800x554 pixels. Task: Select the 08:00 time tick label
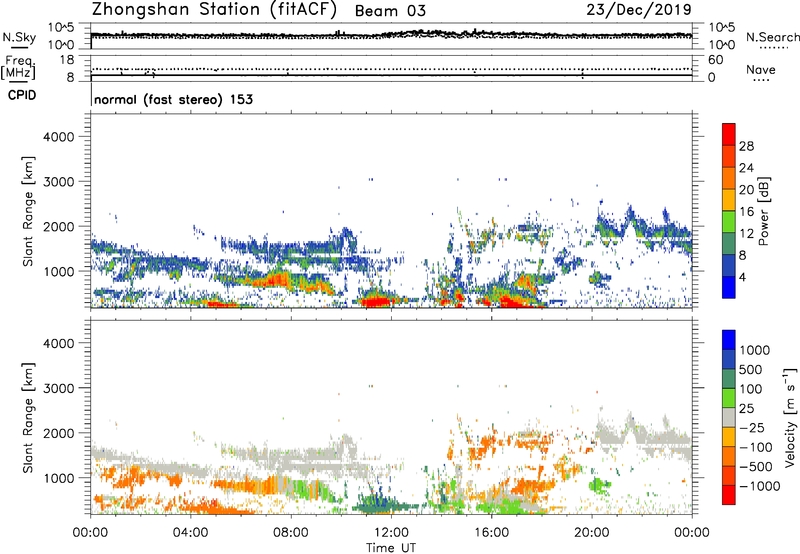pos(291,533)
